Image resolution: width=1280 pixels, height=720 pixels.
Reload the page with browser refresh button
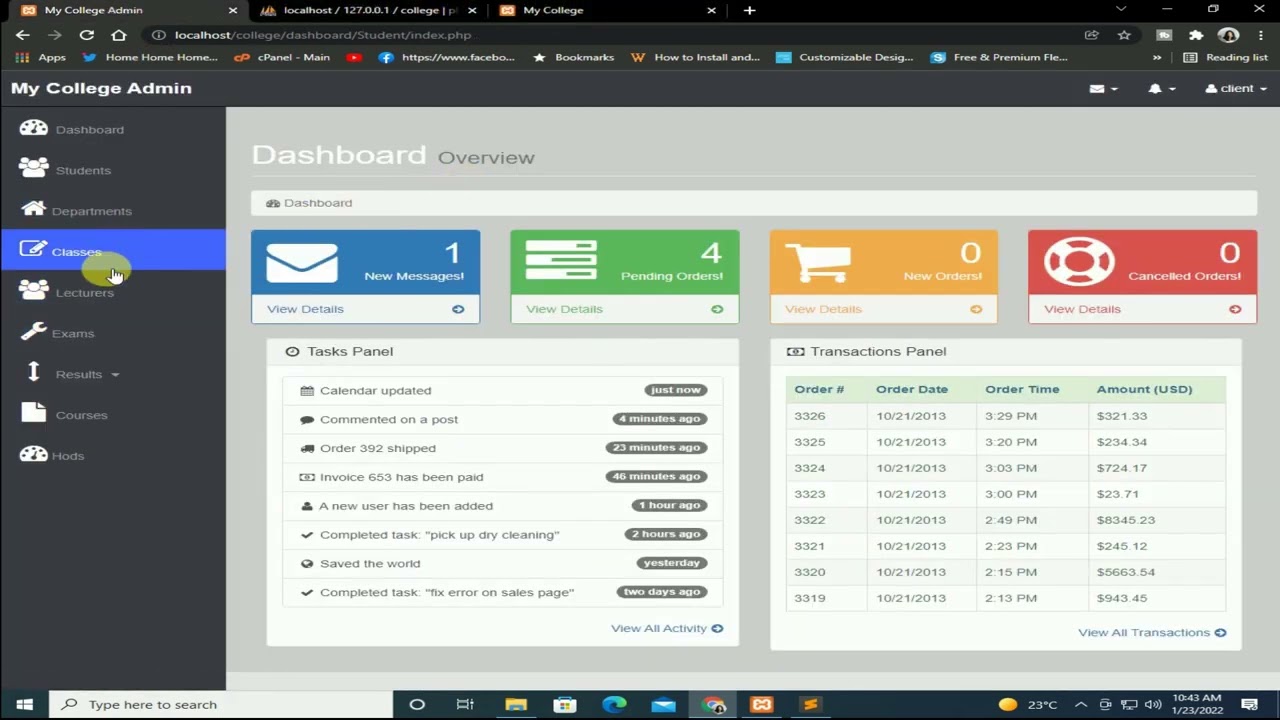pos(87,35)
